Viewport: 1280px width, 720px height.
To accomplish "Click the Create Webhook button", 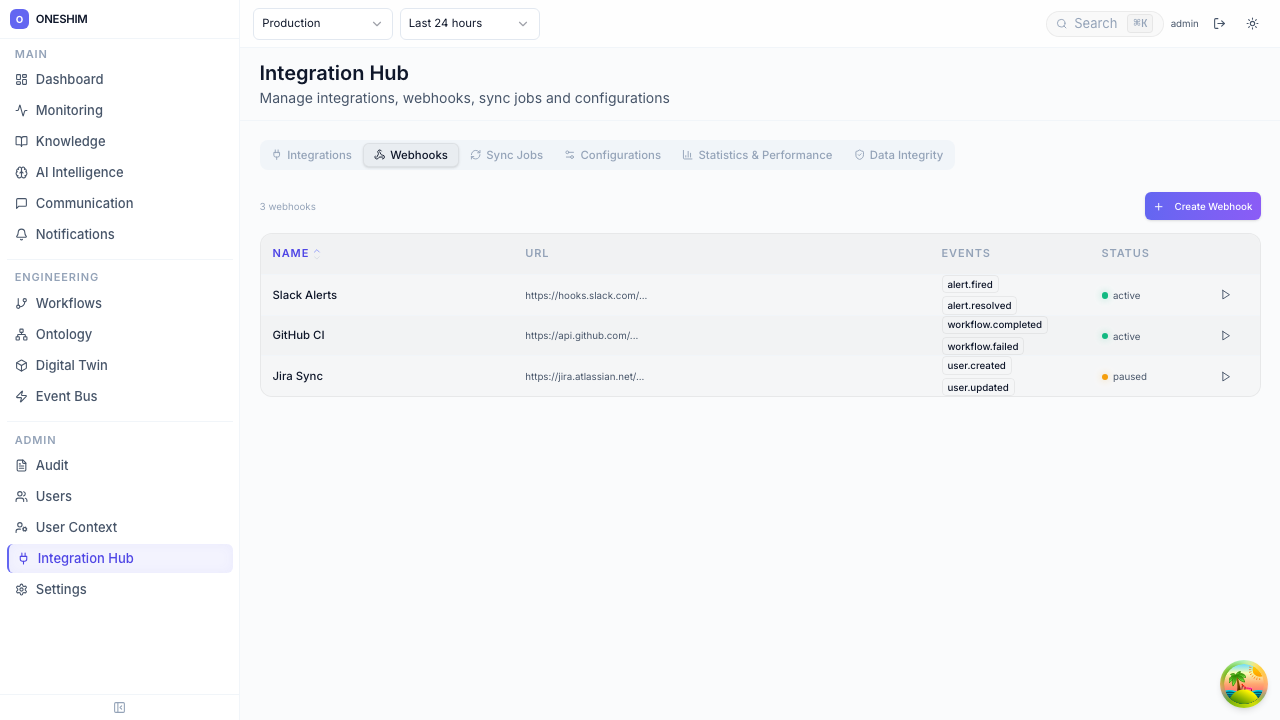I will point(1202,206).
